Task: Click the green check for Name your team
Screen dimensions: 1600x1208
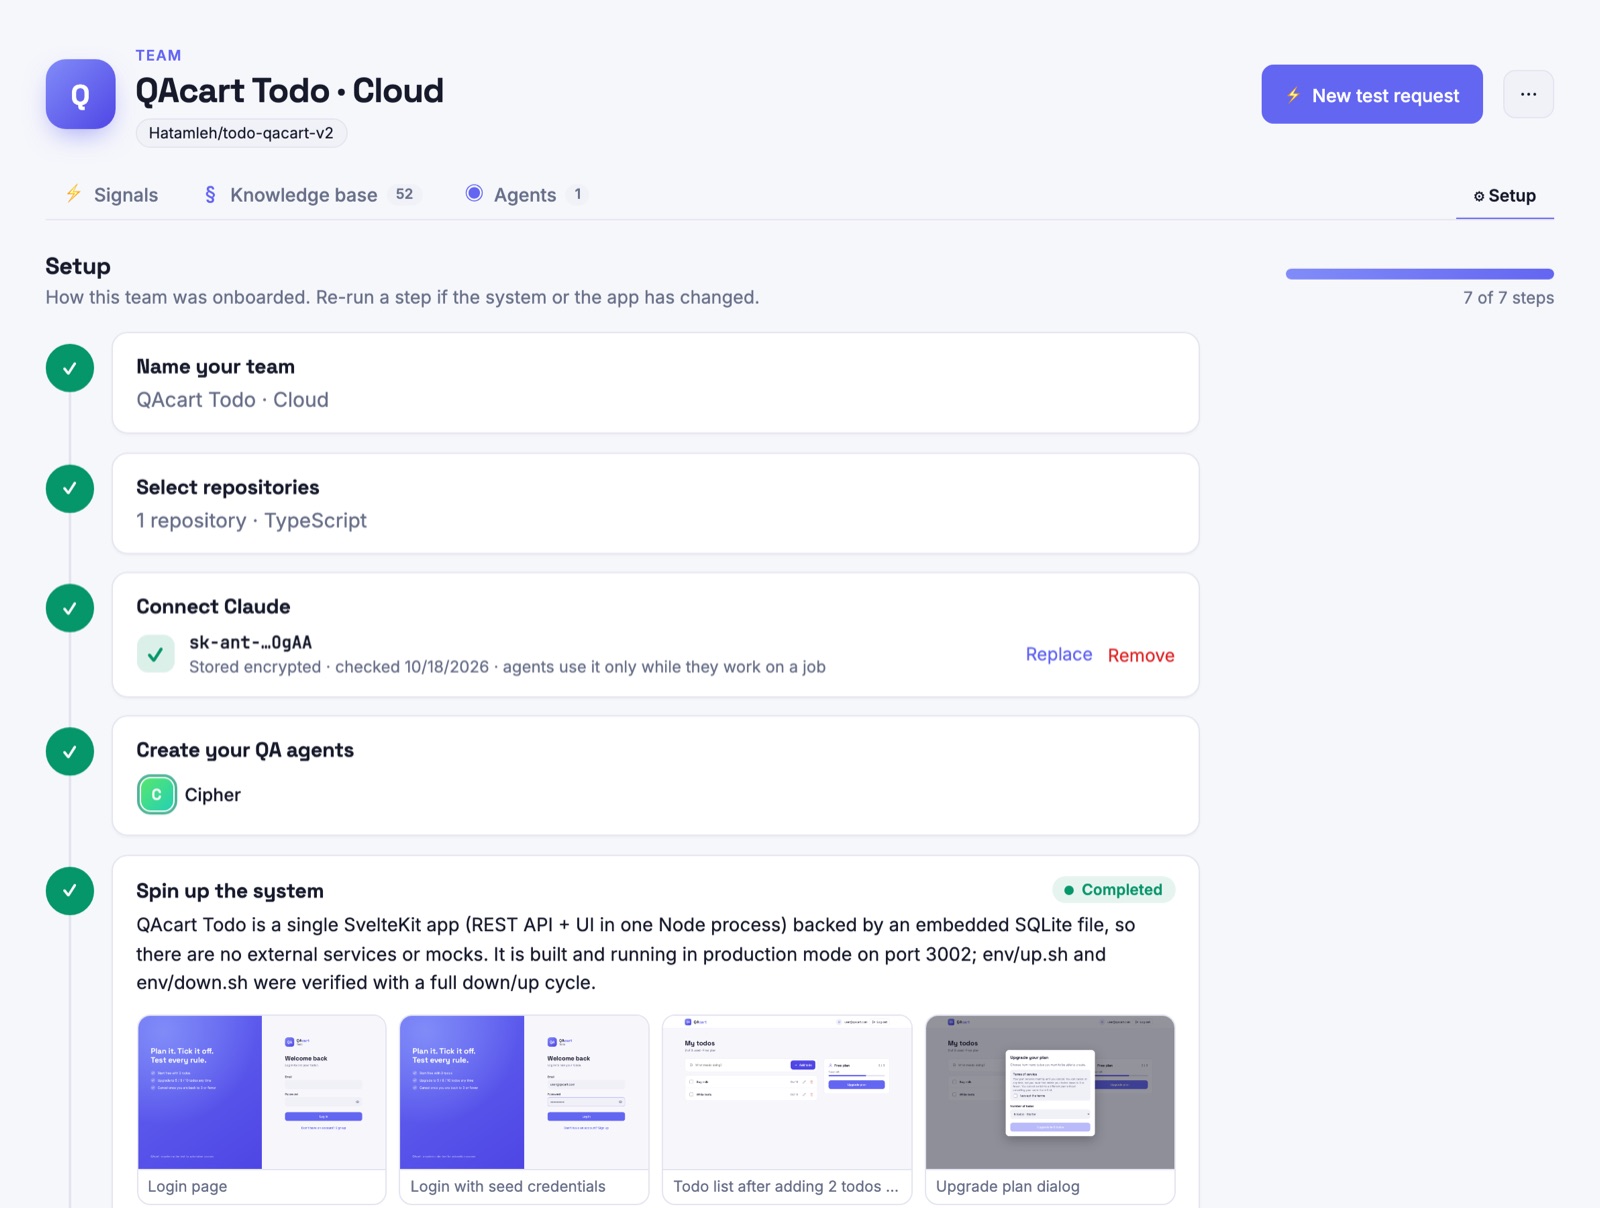Action: pyautogui.click(x=70, y=368)
